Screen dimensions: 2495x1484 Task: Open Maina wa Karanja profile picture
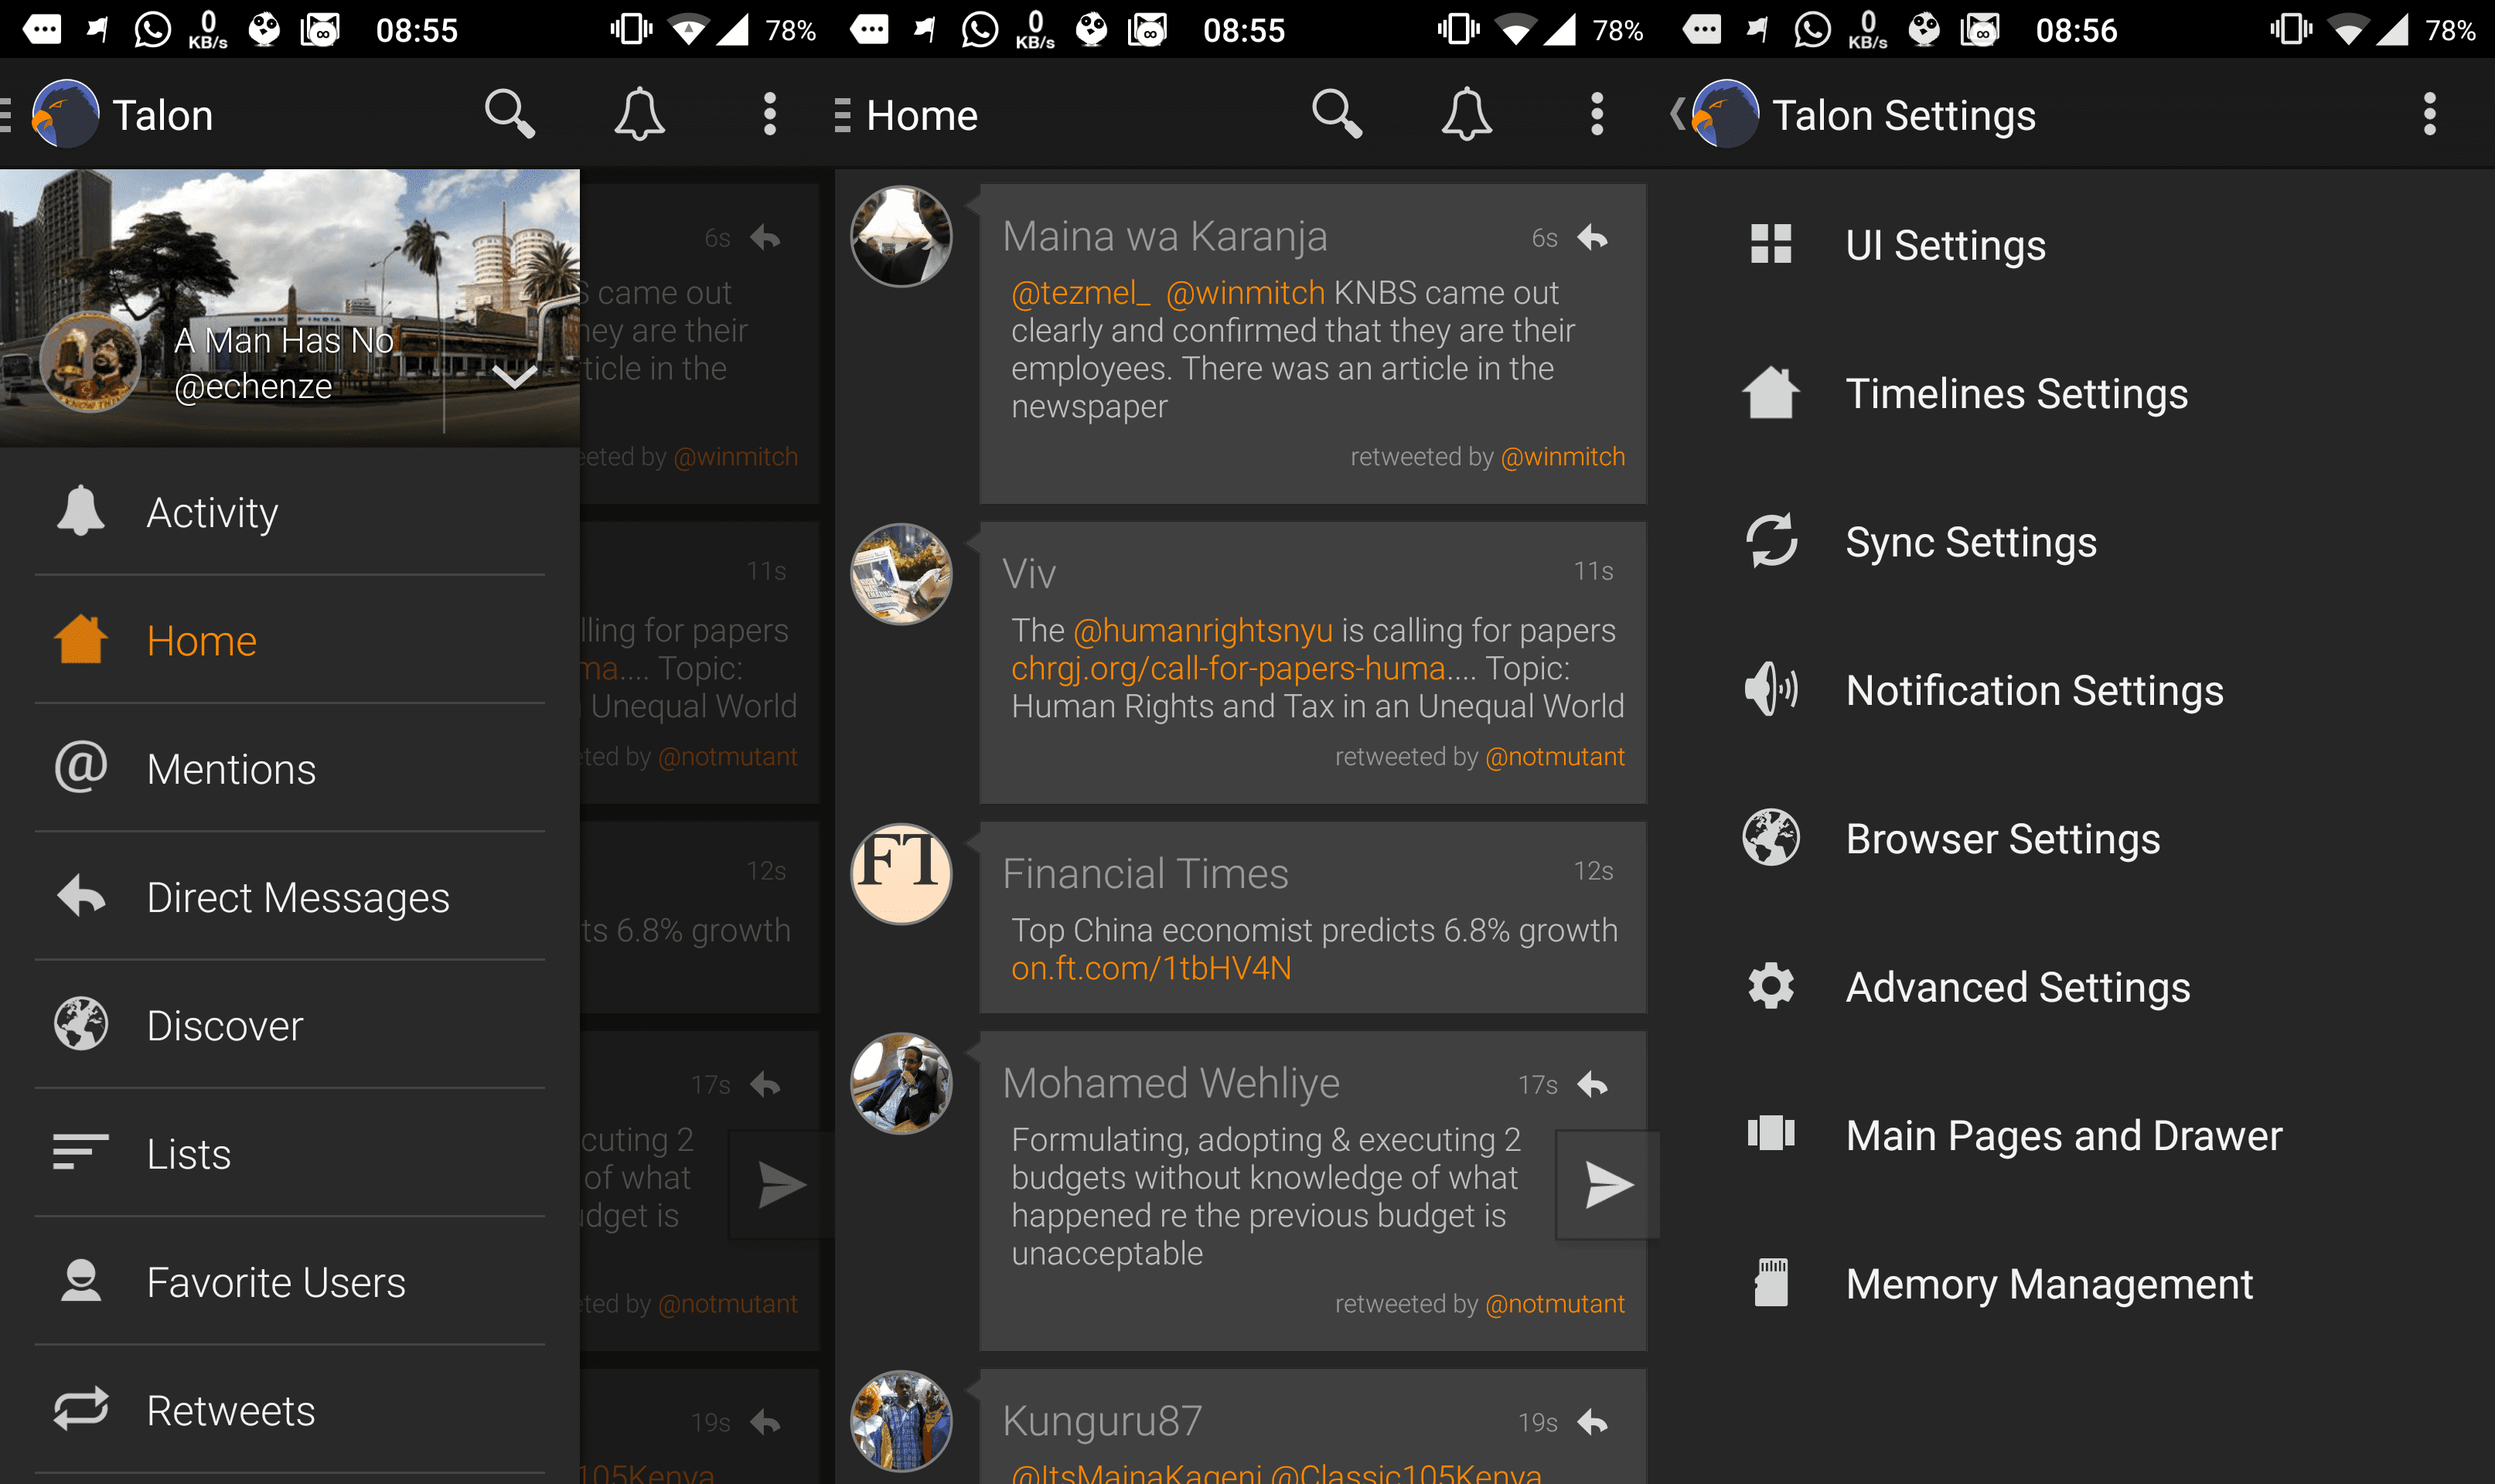coord(901,236)
